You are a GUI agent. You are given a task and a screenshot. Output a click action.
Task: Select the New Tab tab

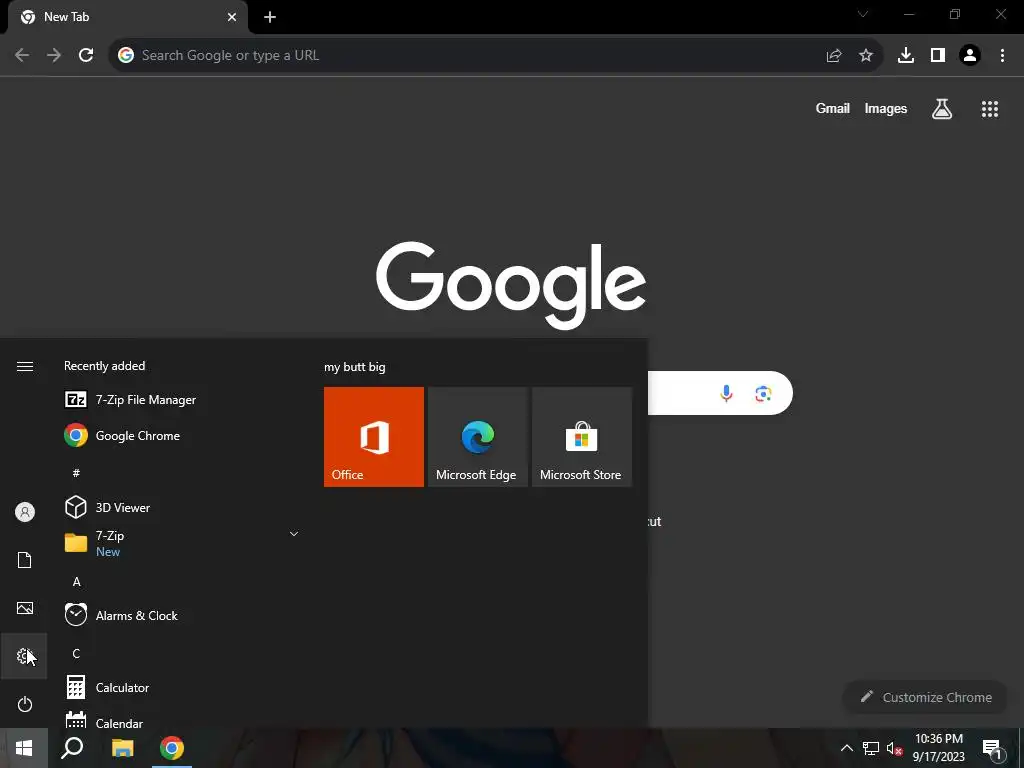(x=127, y=17)
